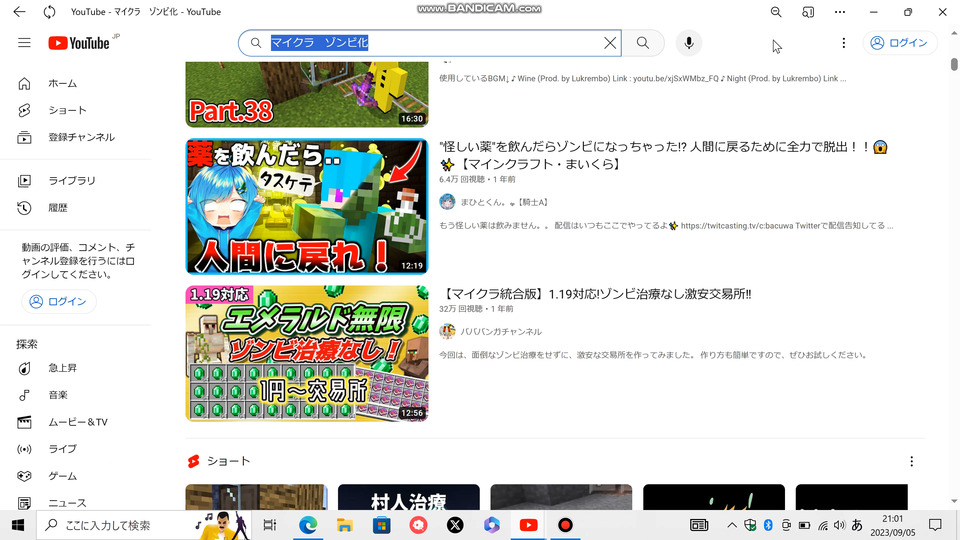Open the エメラルド無限 video thumbnail

(x=307, y=353)
